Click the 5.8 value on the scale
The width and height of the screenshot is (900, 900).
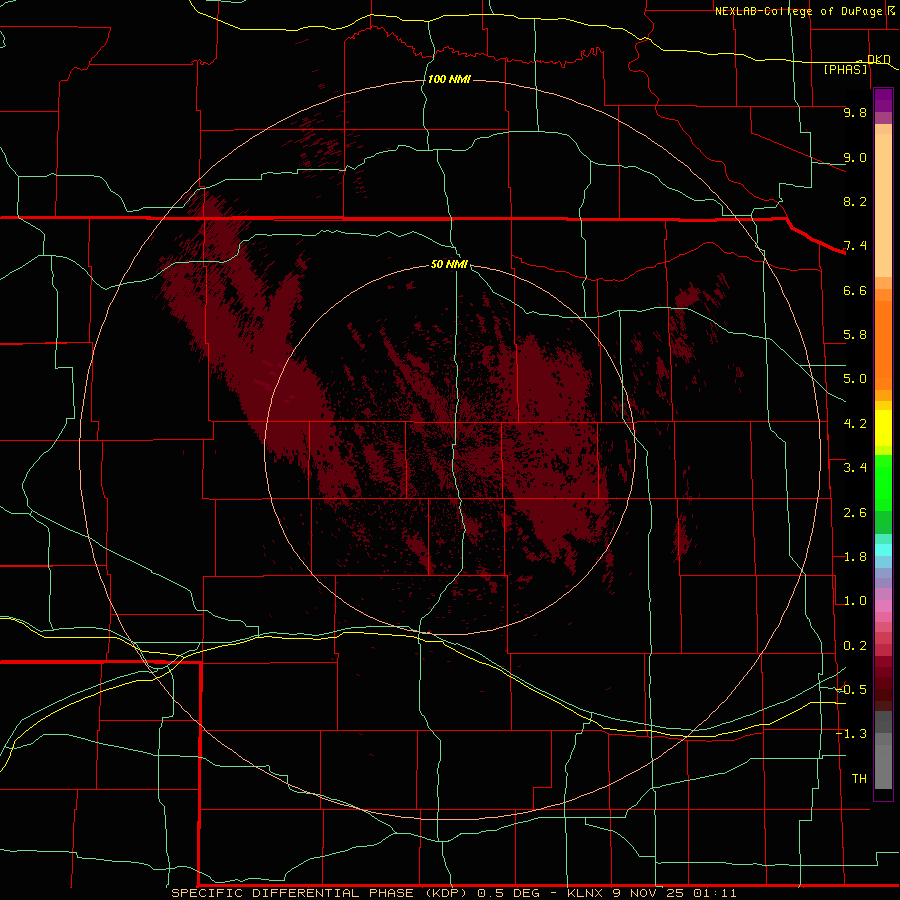(855, 335)
